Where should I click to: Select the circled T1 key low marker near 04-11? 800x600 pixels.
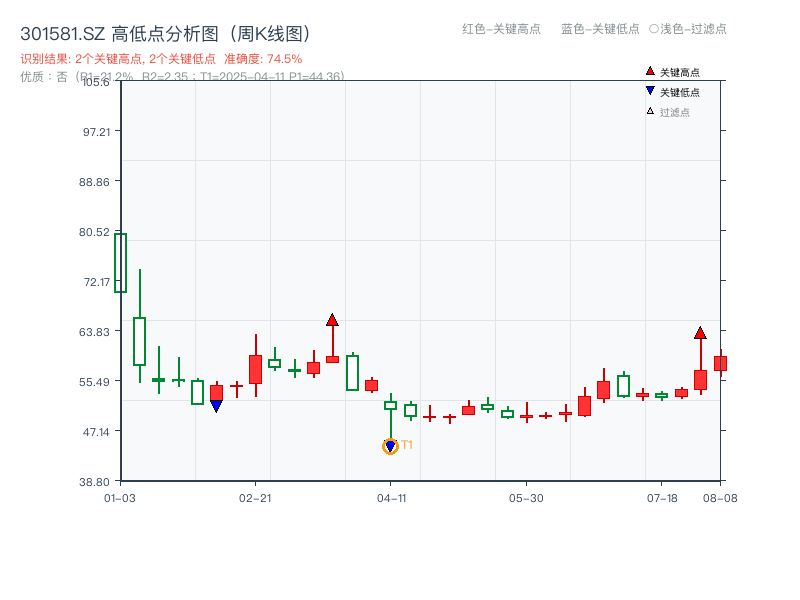coord(390,446)
